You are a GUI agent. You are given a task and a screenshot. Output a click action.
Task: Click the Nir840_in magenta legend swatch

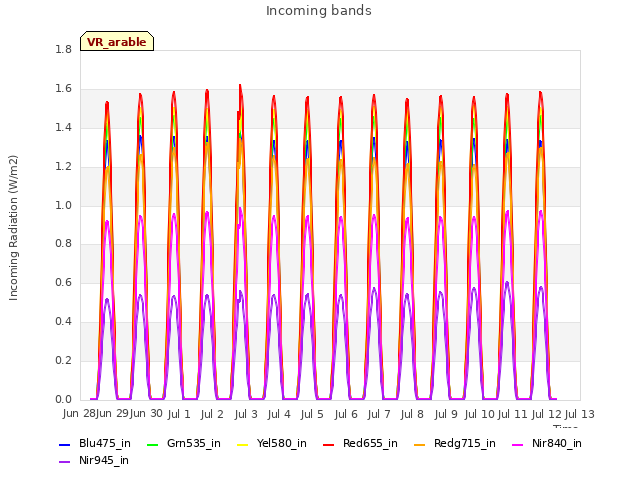pyautogui.click(x=518, y=444)
